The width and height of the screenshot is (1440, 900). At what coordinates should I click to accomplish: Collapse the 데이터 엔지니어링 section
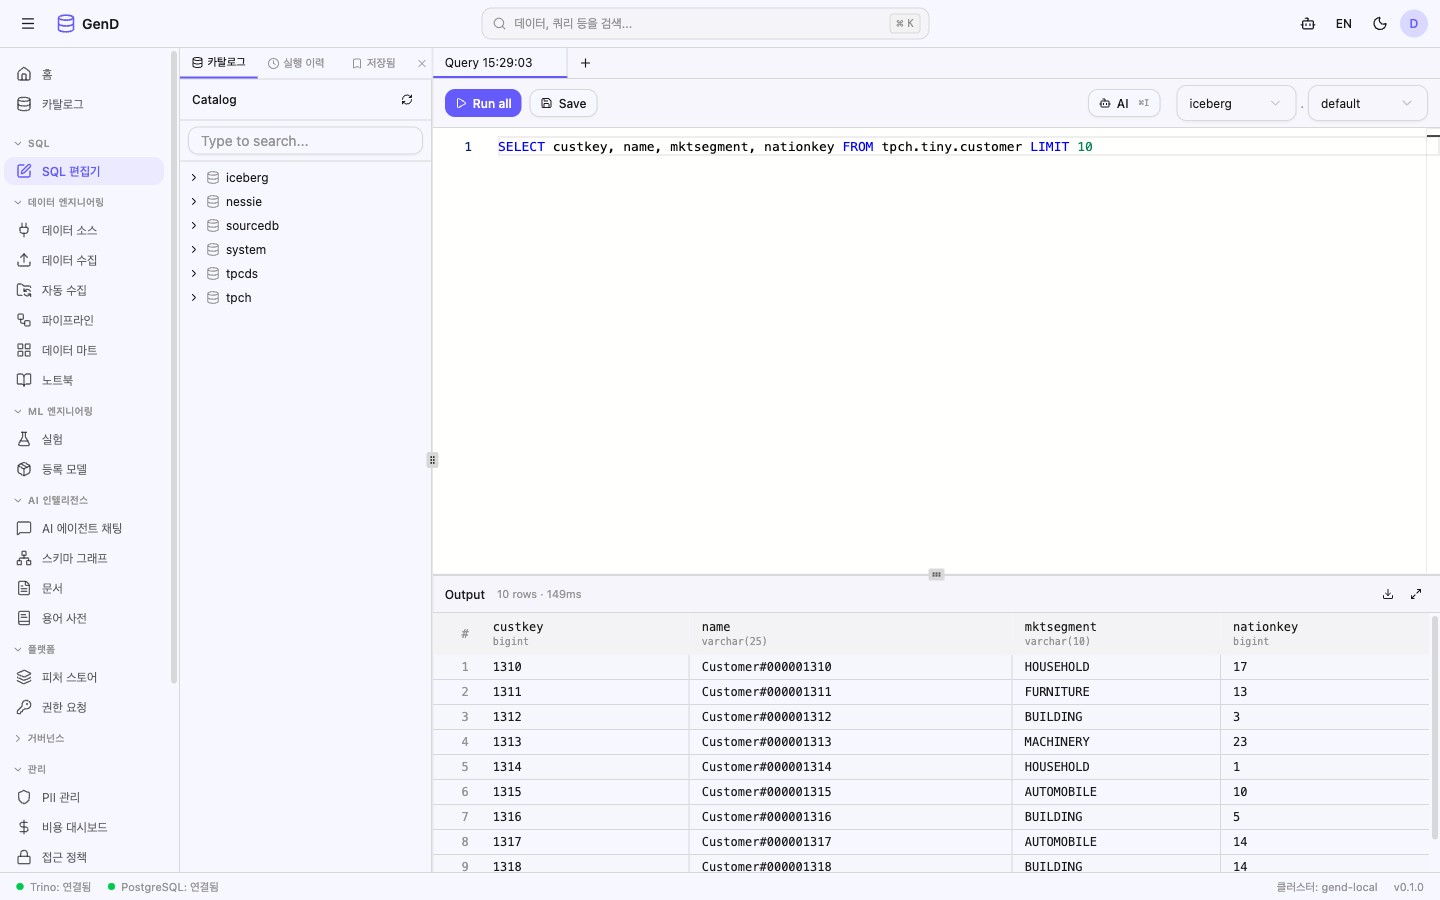coord(58,202)
